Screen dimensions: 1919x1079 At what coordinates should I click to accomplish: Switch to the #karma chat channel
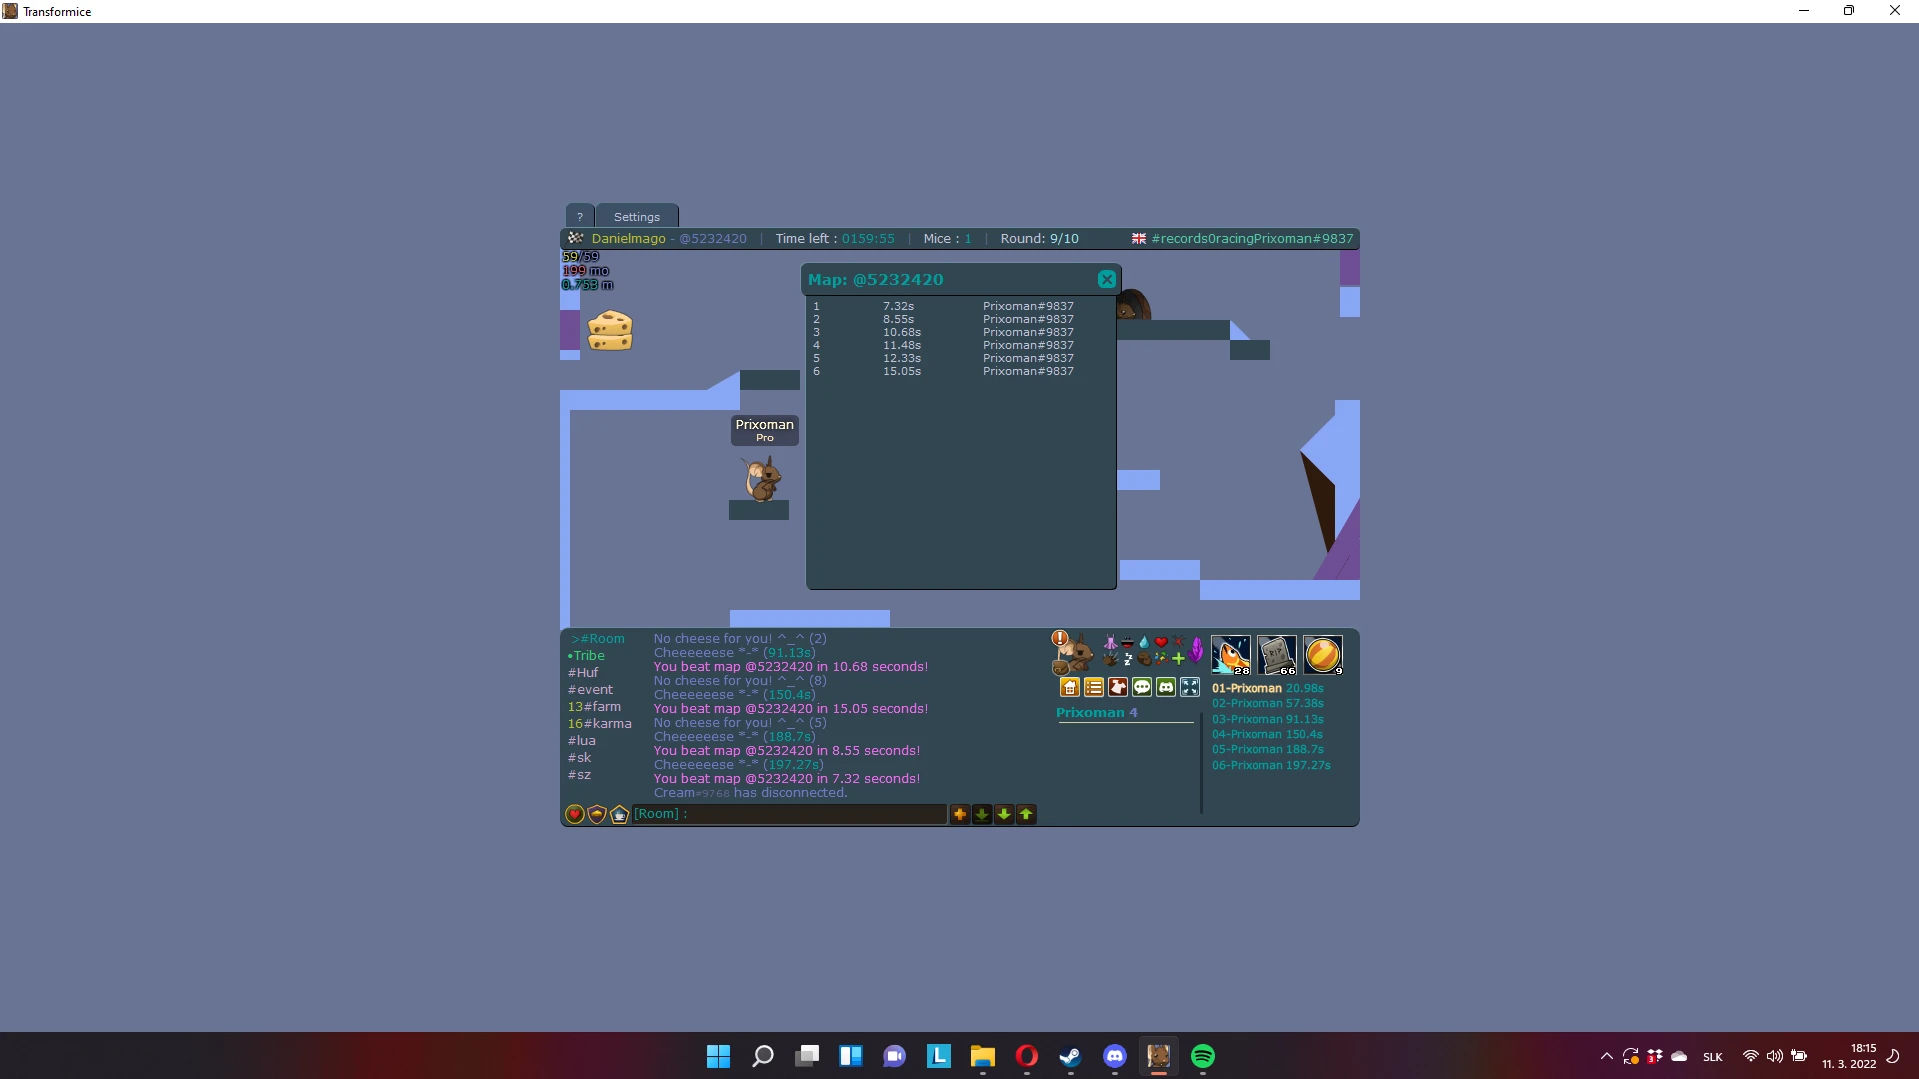tap(599, 724)
